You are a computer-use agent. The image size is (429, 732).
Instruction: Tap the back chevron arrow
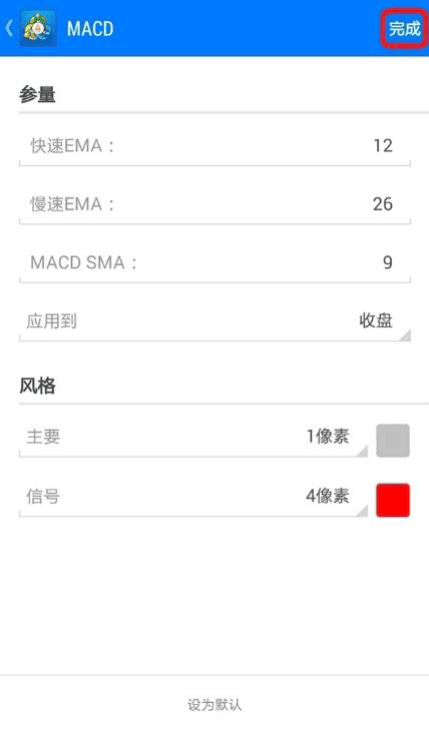click(x=9, y=28)
